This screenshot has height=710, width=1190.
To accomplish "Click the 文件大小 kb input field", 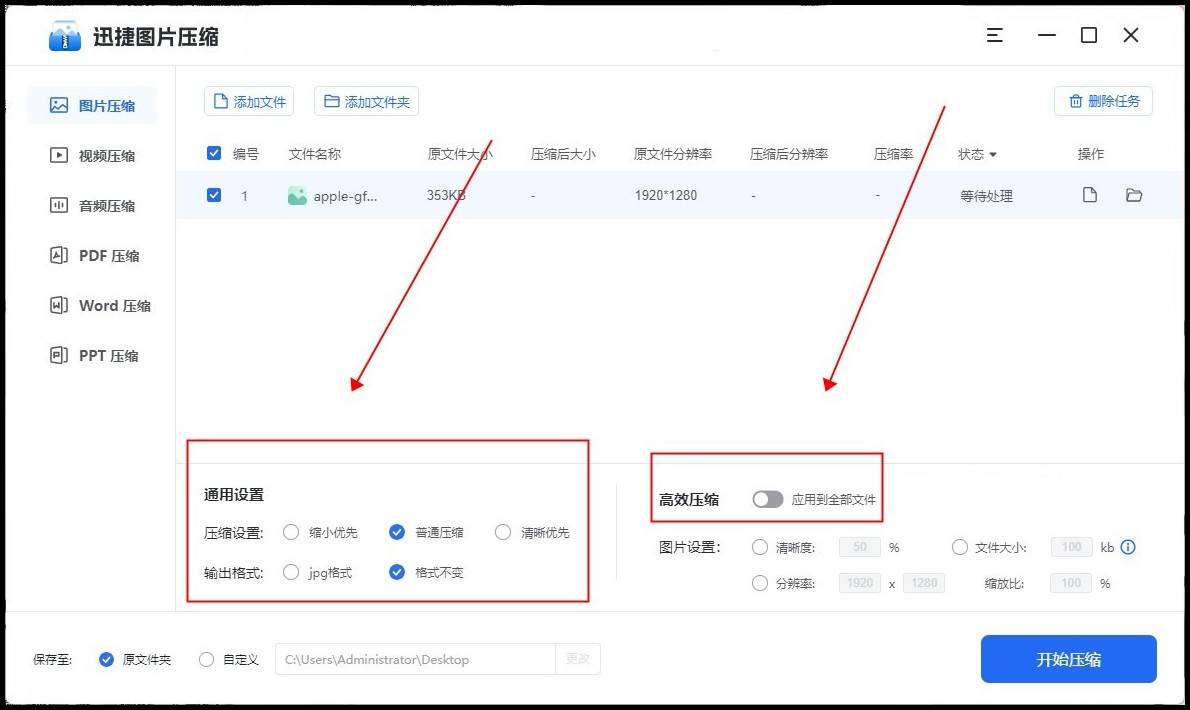I will (1072, 547).
